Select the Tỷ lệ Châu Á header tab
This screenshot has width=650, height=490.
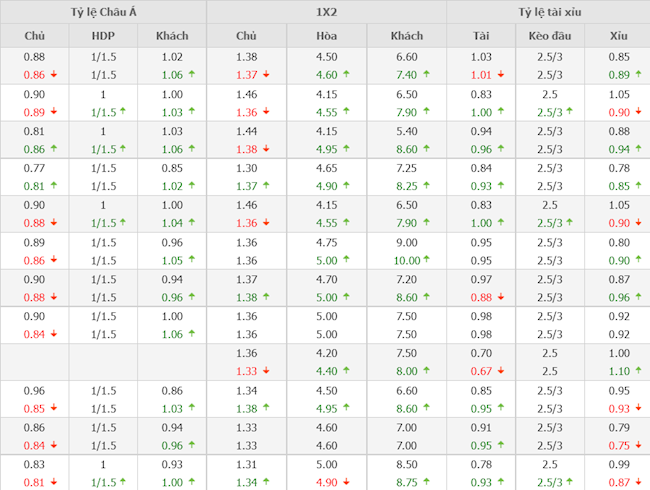[x=103, y=12]
